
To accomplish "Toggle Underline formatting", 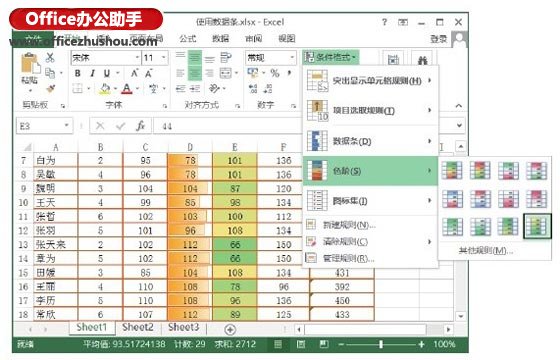I will point(106,73).
